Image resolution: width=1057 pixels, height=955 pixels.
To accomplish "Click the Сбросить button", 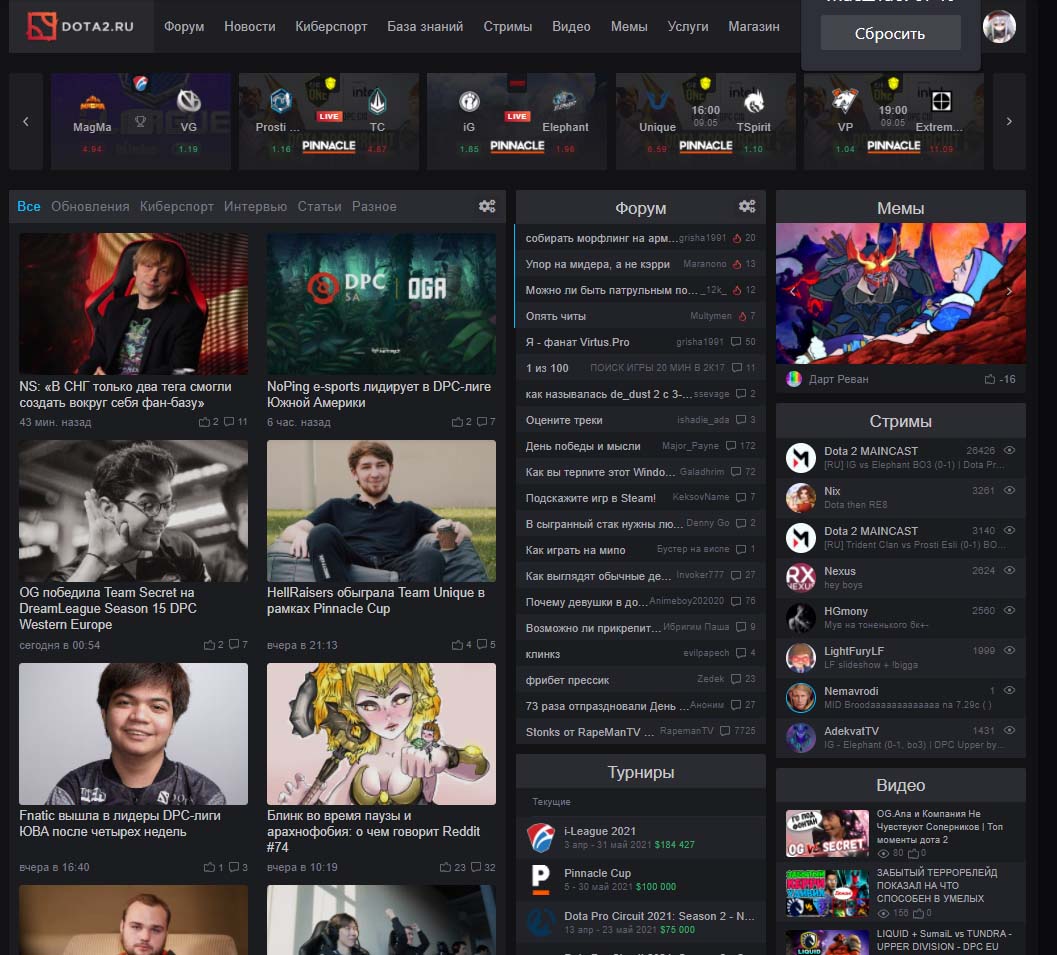I will coord(890,33).
